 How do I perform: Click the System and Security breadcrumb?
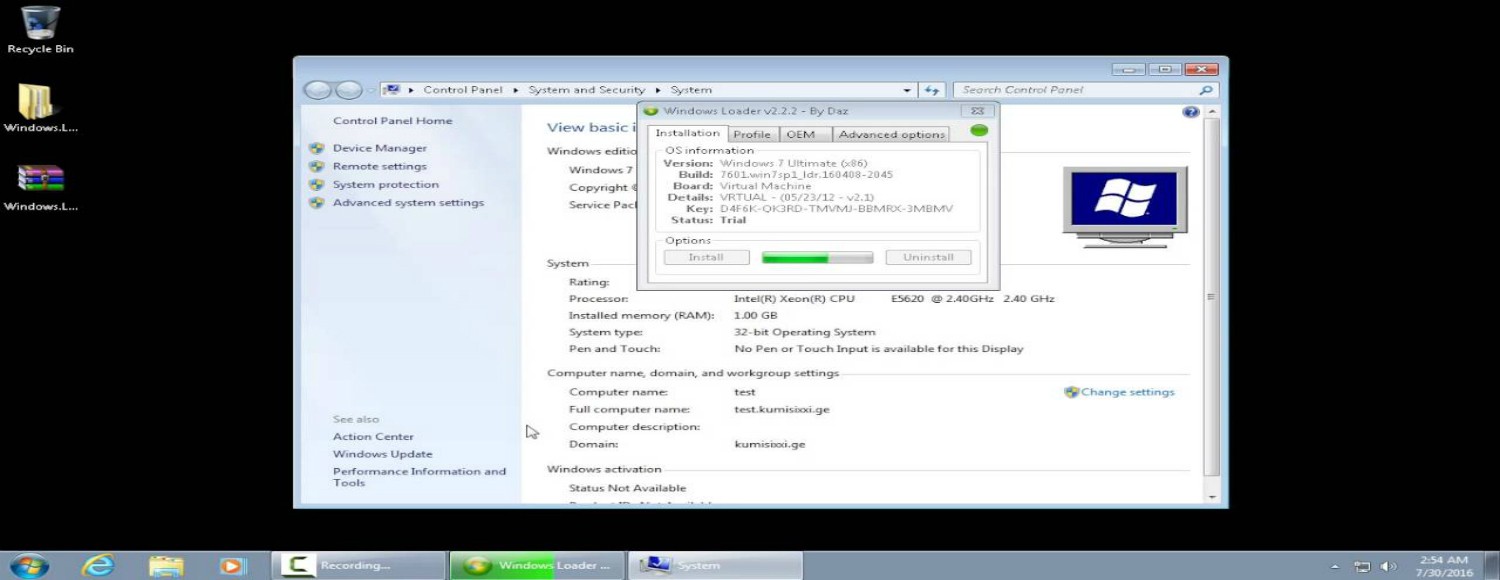[x=586, y=90]
